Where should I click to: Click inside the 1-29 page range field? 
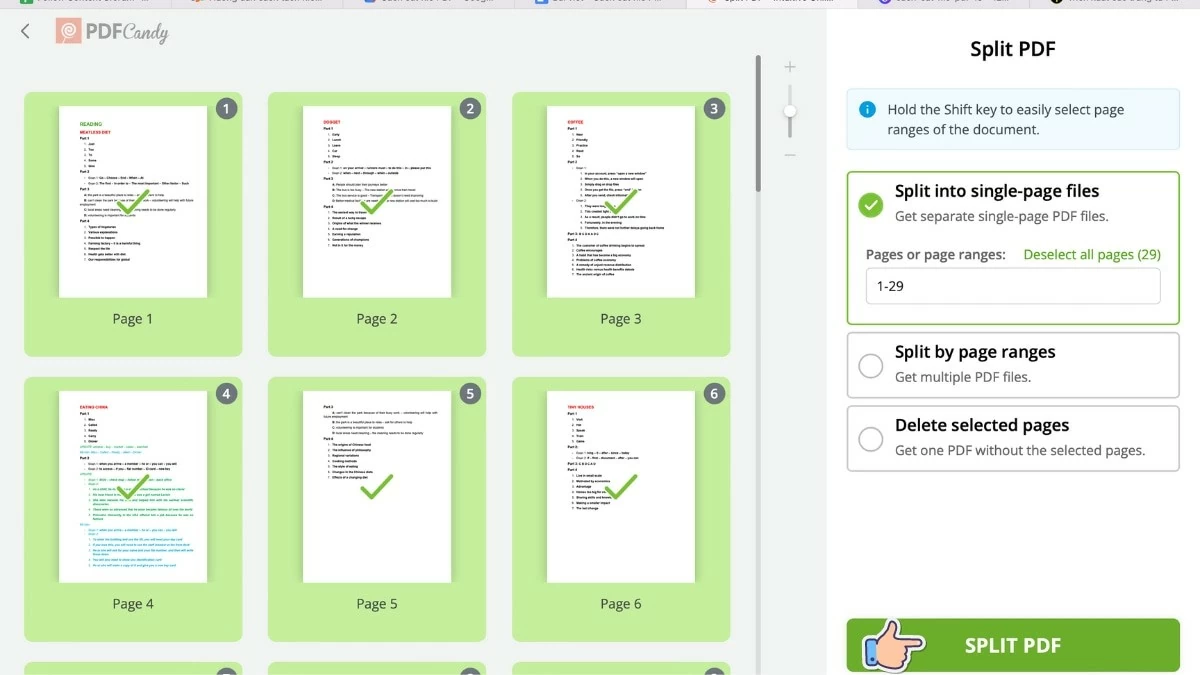point(1012,286)
